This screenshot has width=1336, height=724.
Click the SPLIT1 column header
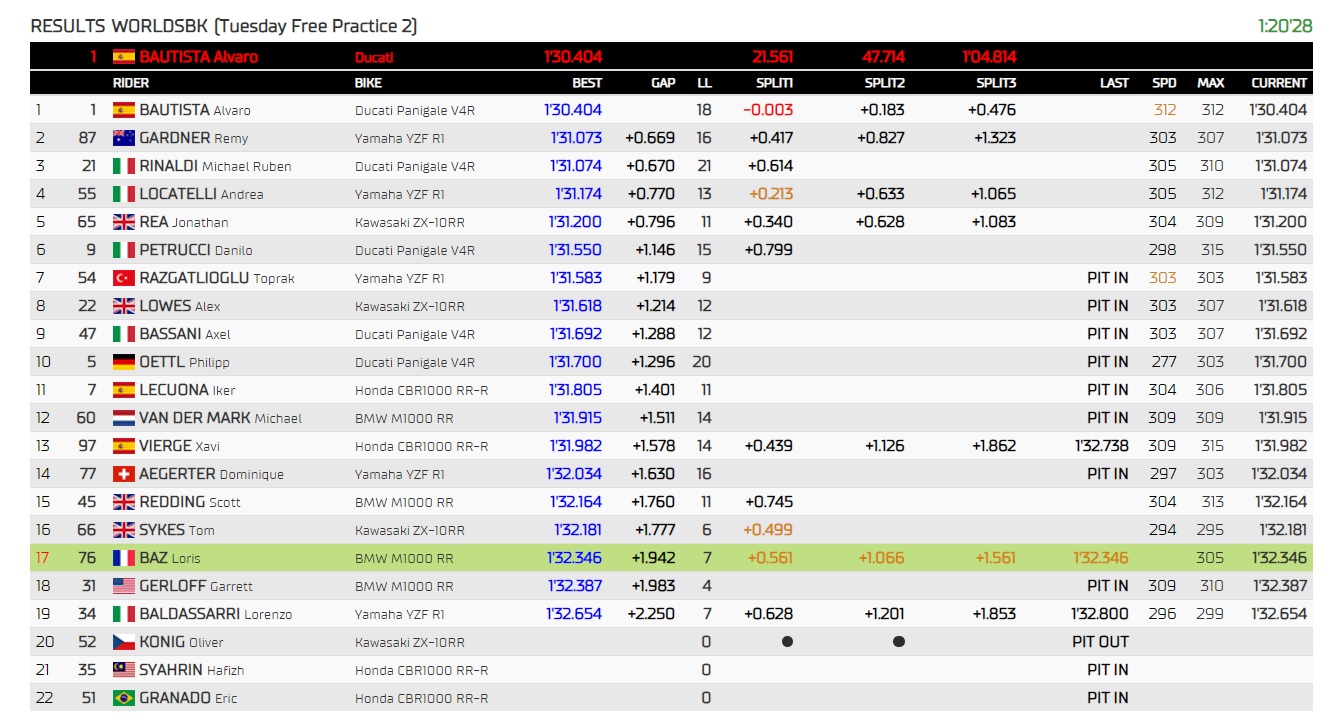pyautogui.click(x=774, y=83)
